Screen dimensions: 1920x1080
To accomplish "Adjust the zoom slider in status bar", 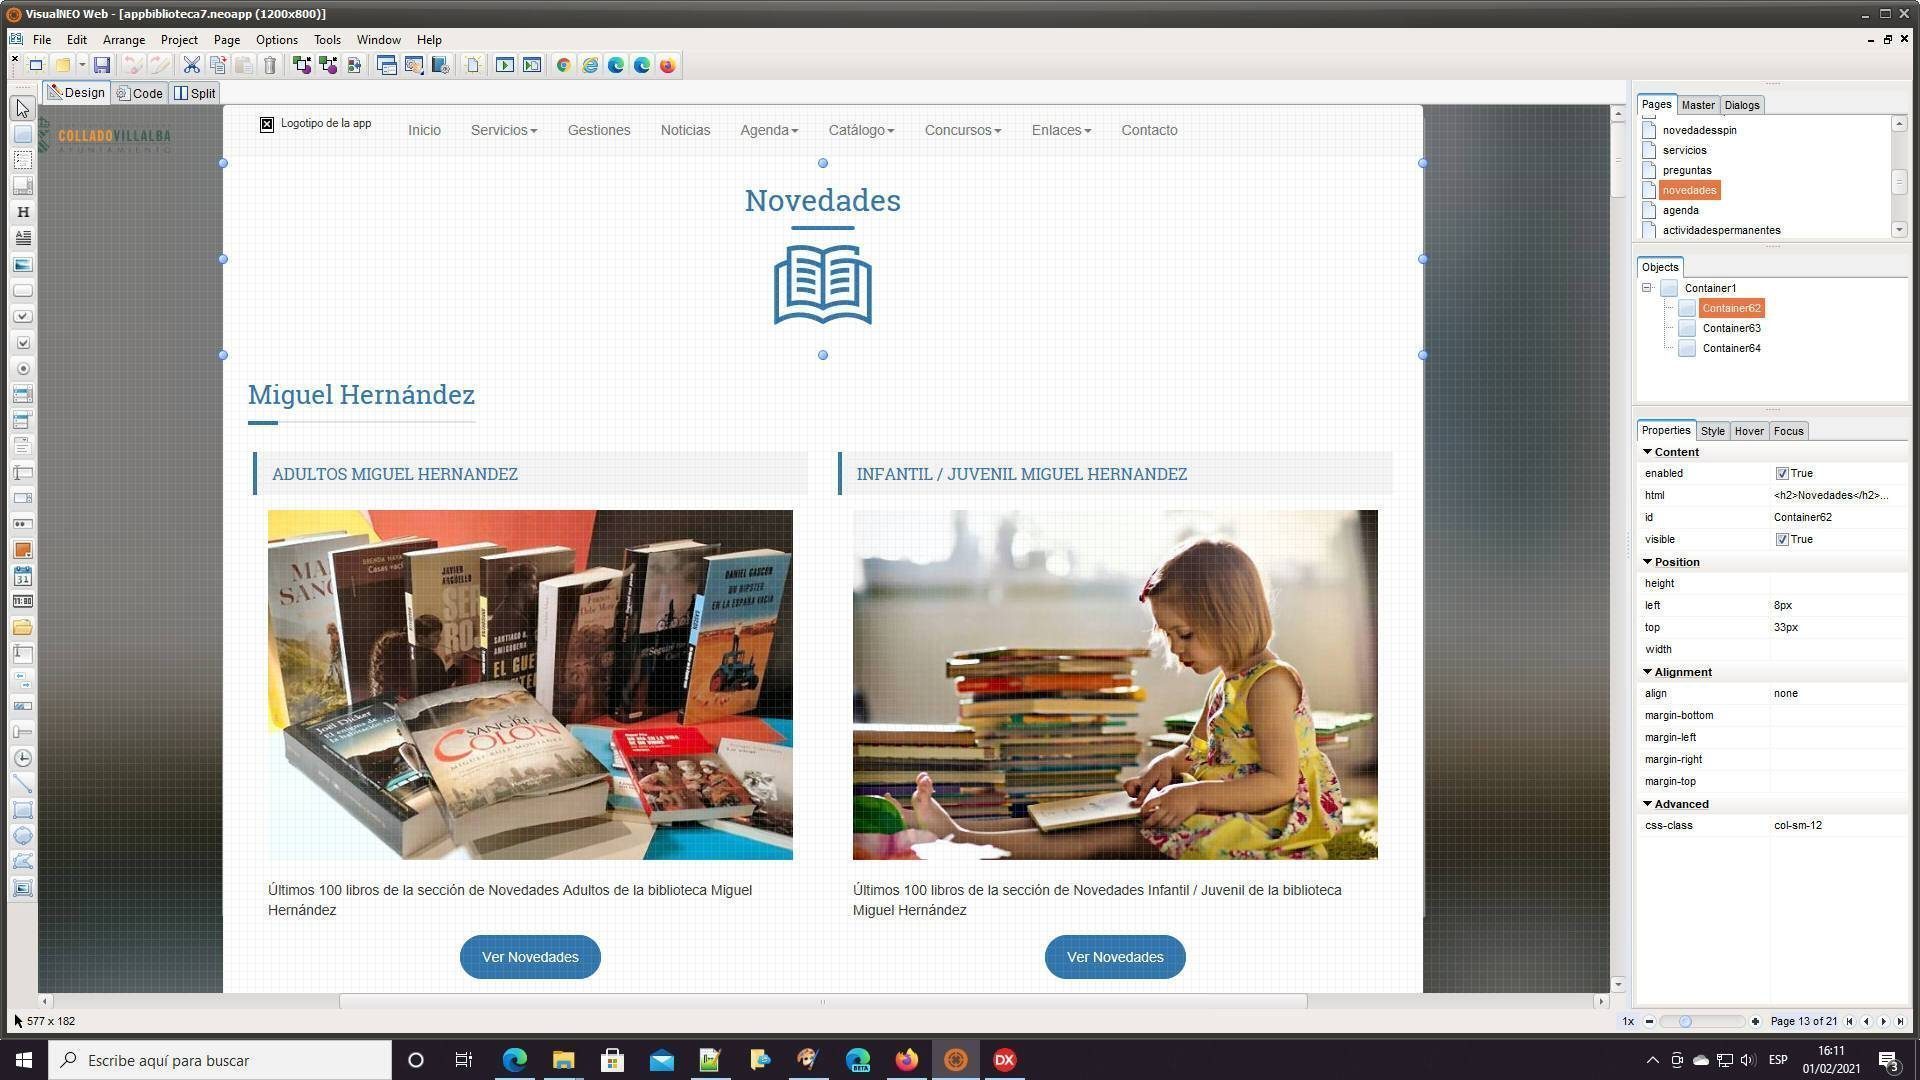I will pos(1685,1021).
